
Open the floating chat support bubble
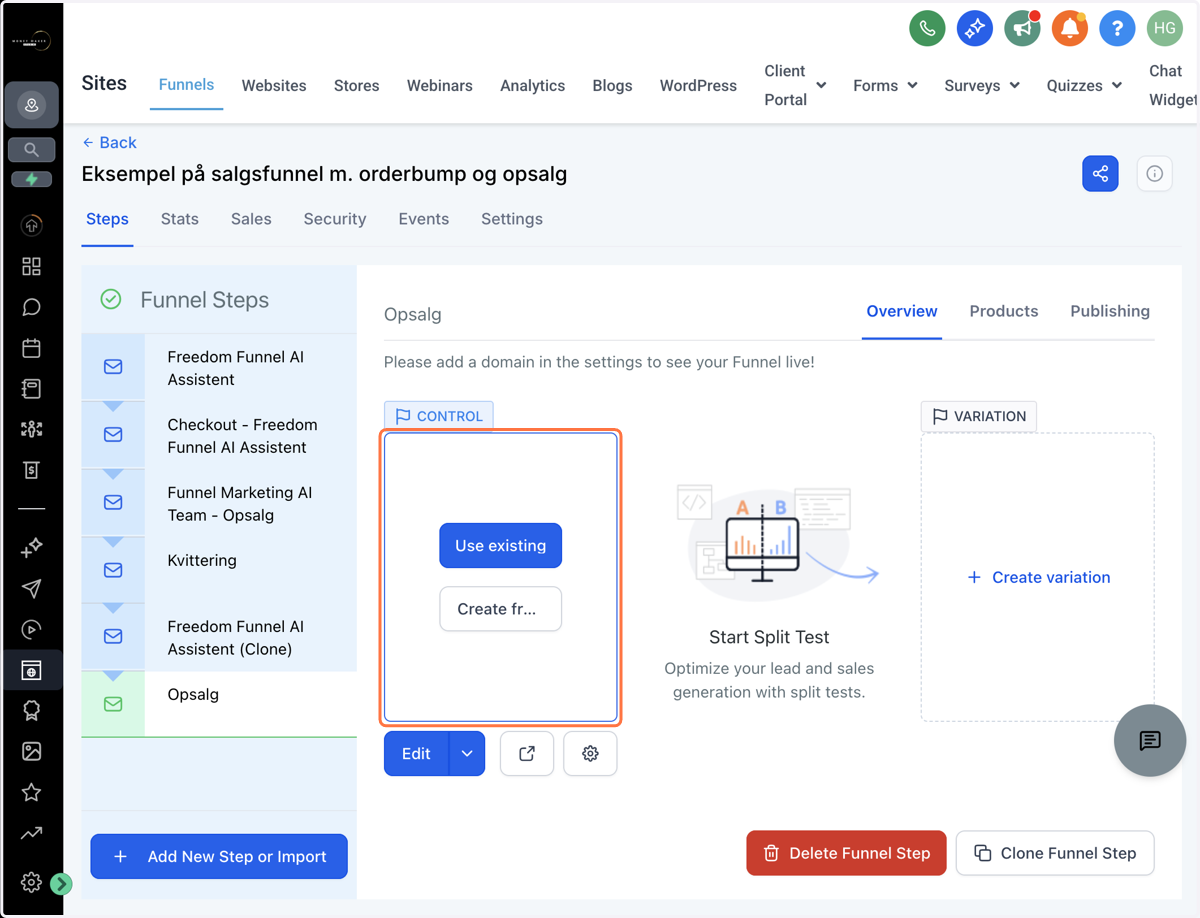click(1150, 740)
